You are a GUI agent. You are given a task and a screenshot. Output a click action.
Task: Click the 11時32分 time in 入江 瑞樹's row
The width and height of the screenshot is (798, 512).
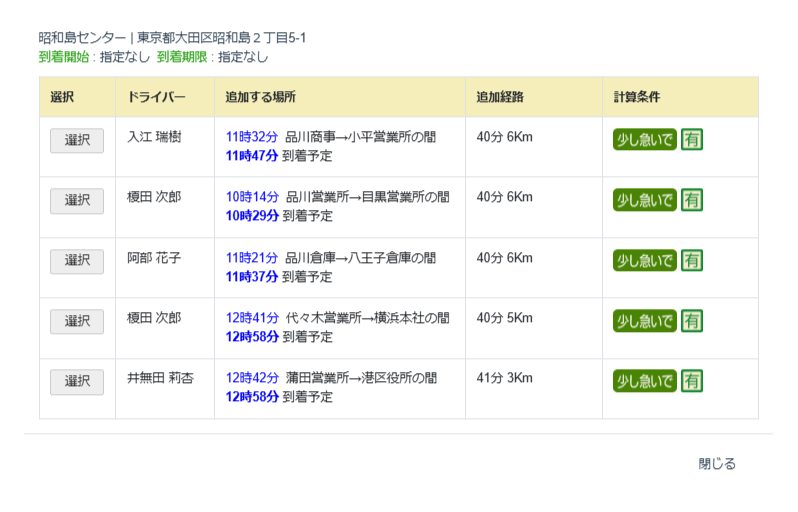pos(252,137)
